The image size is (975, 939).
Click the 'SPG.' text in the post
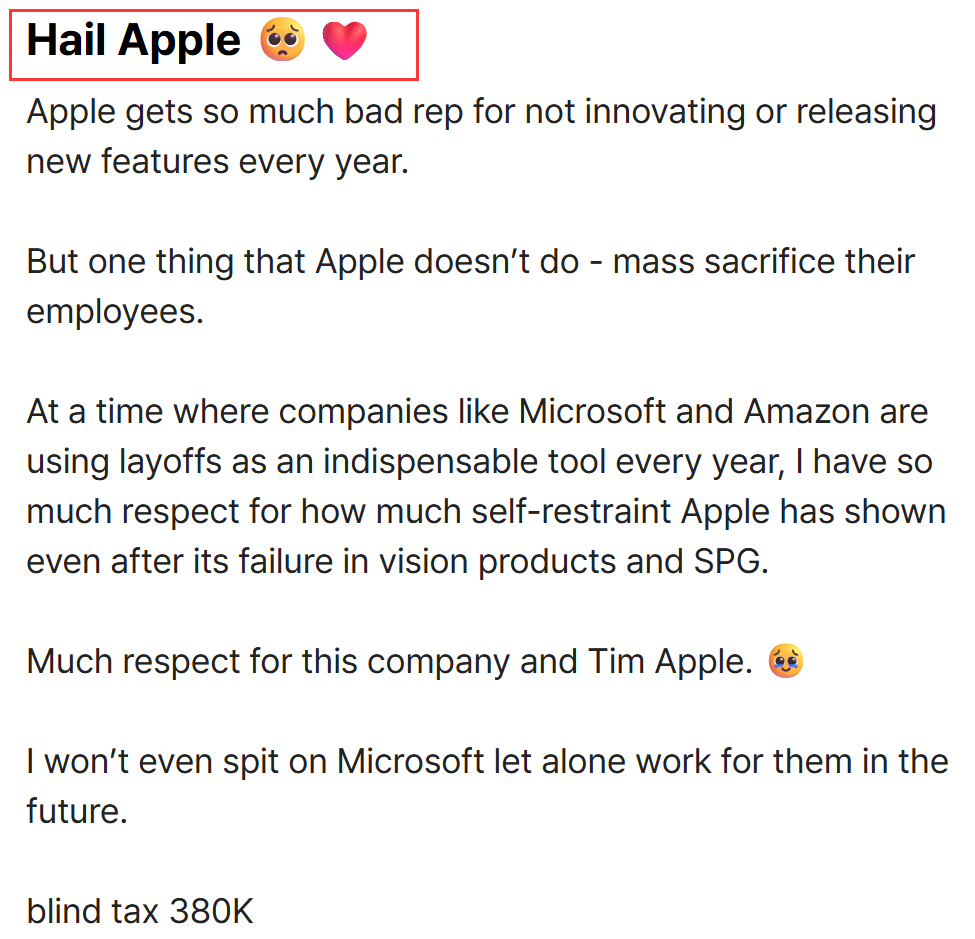pos(731,562)
